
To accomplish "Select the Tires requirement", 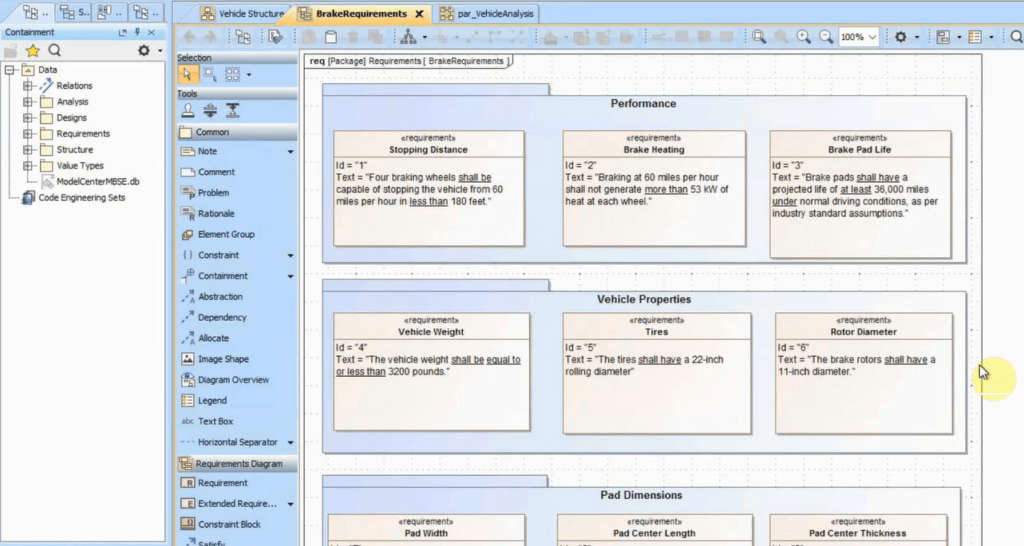I will pyautogui.click(x=656, y=374).
